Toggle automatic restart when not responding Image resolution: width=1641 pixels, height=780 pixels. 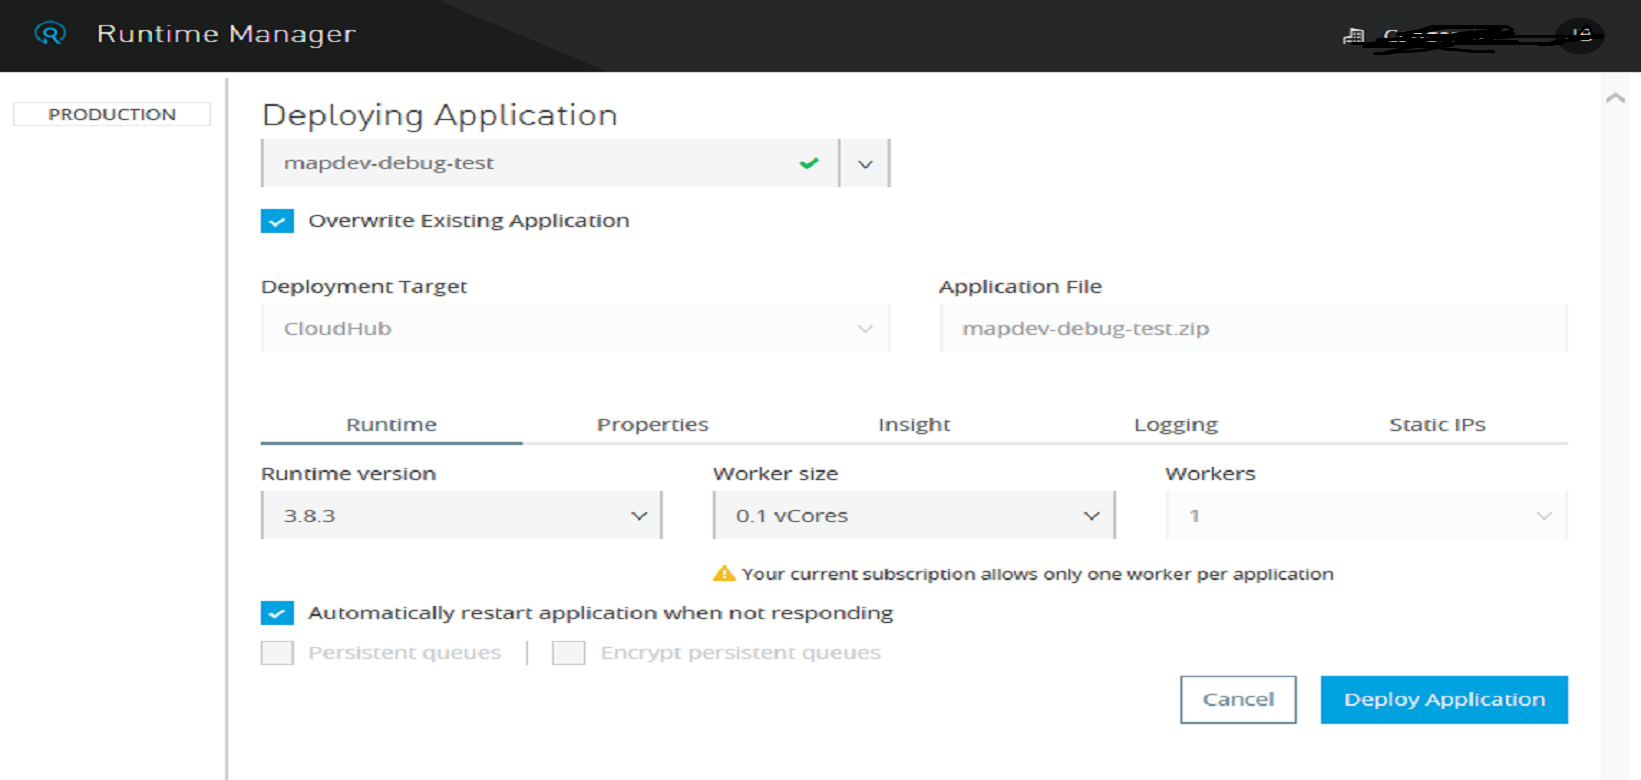277,613
